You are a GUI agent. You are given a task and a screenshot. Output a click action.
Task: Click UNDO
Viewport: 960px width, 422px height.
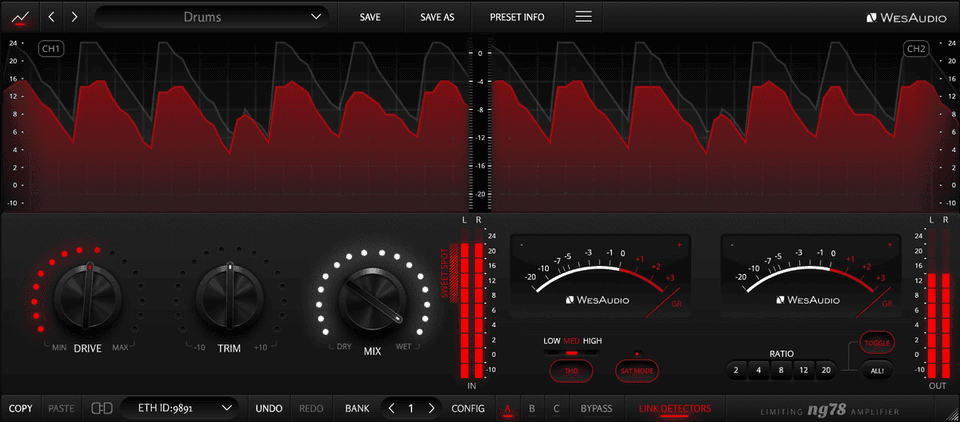[269, 408]
